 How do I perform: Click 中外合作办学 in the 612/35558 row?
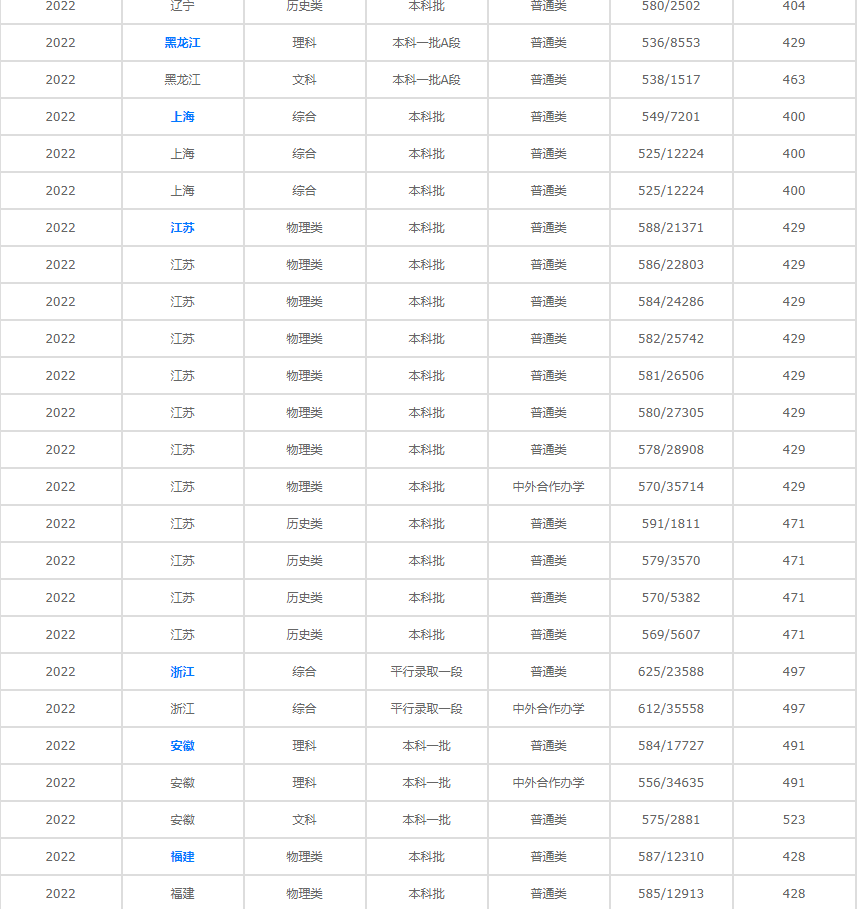click(x=548, y=709)
